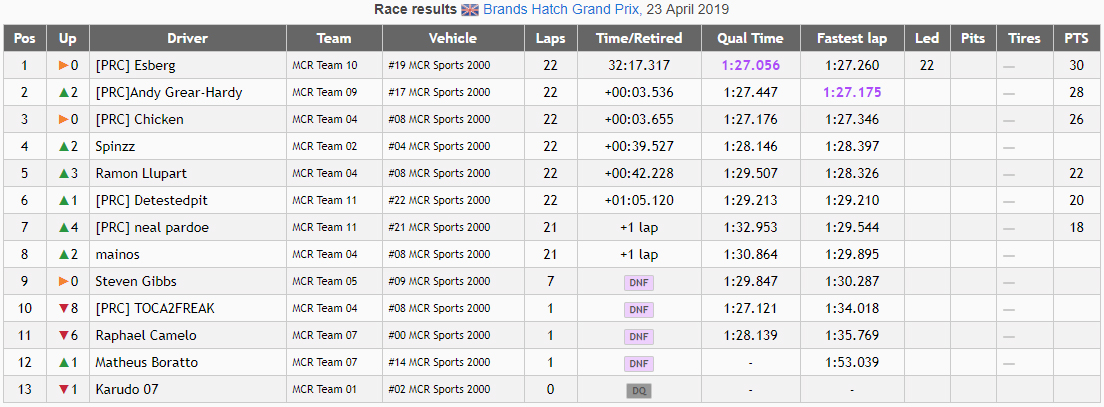Click the Up column header
The width and height of the screenshot is (1104, 407).
(x=68, y=38)
